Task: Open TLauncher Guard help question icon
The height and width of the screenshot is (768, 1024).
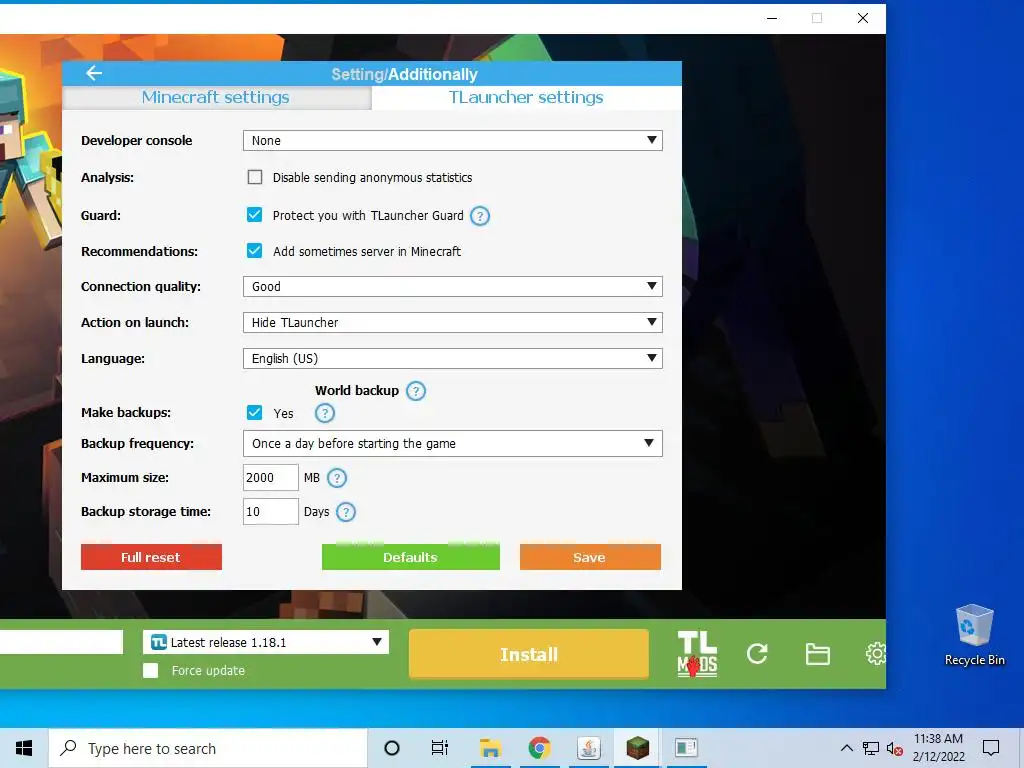Action: (480, 216)
